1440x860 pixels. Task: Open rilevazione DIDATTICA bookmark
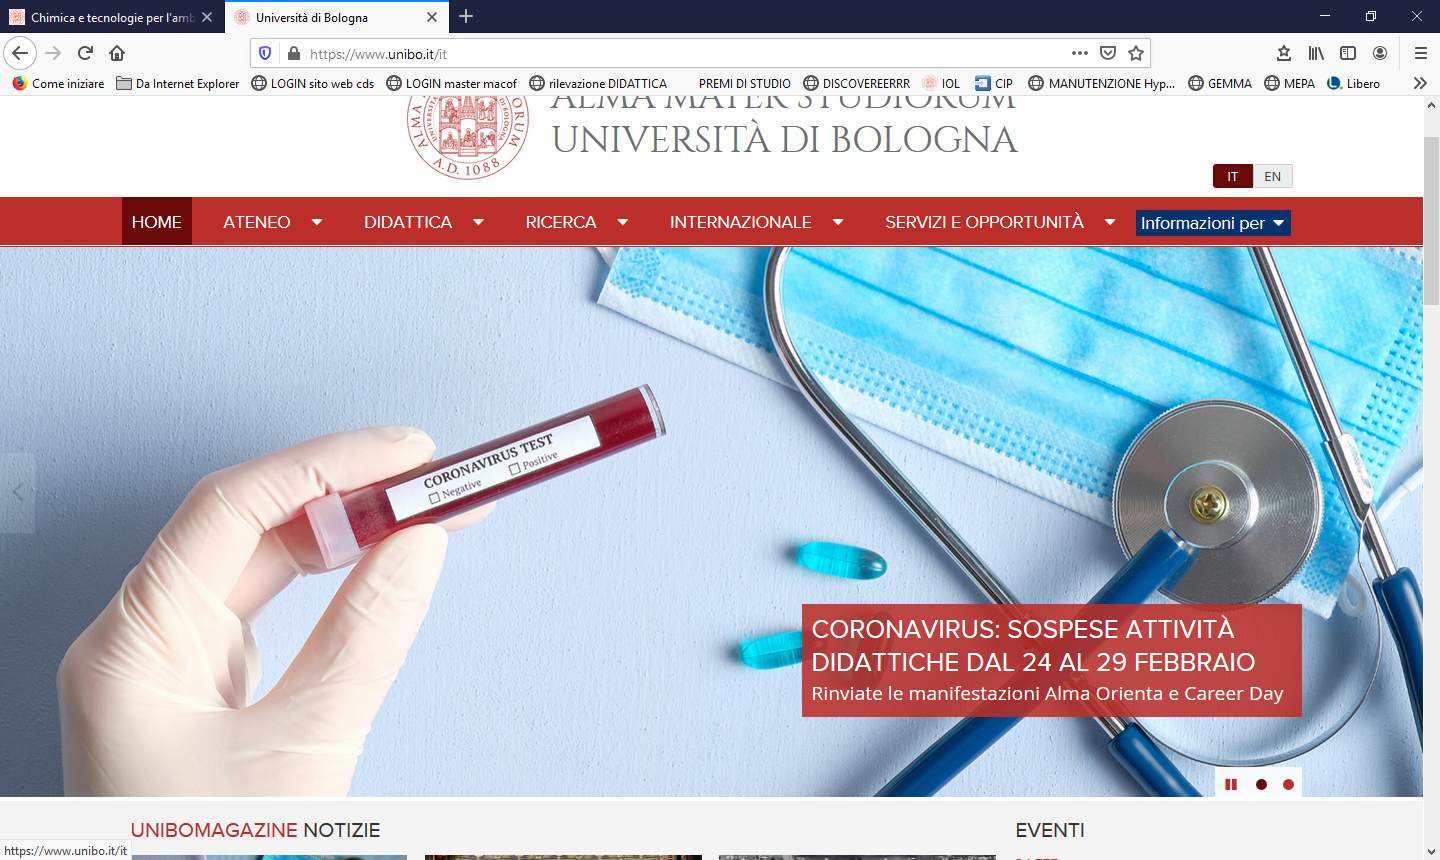click(598, 83)
